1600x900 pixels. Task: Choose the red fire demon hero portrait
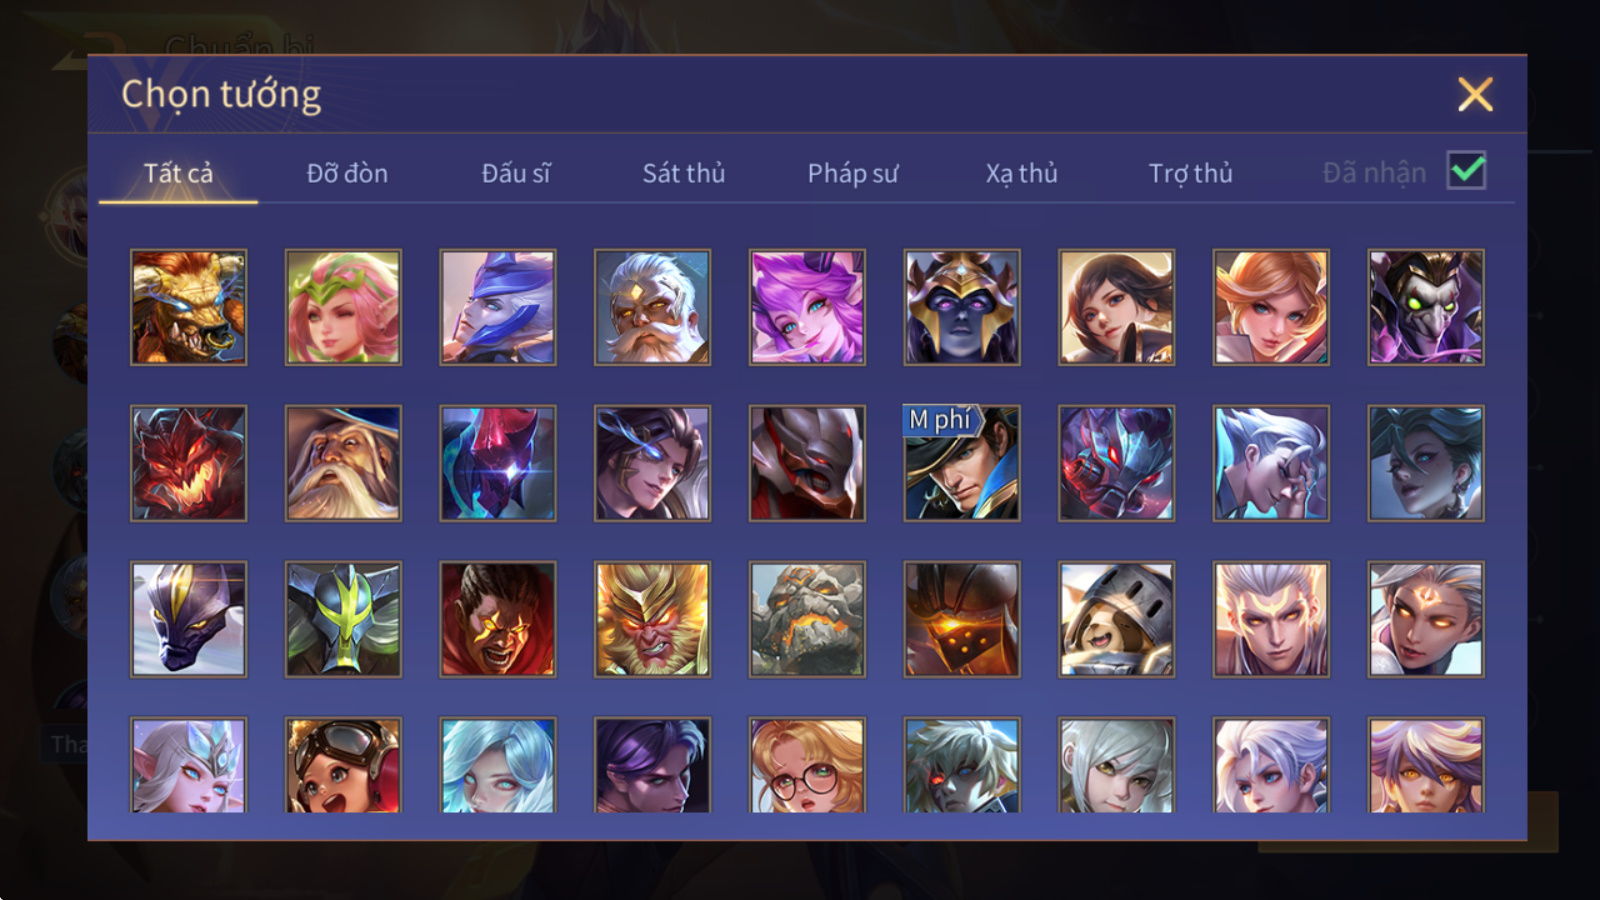188,463
